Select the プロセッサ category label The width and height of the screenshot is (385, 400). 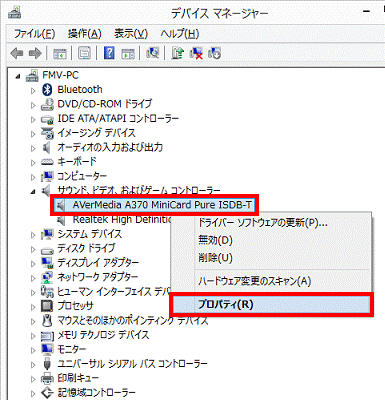pos(75,306)
